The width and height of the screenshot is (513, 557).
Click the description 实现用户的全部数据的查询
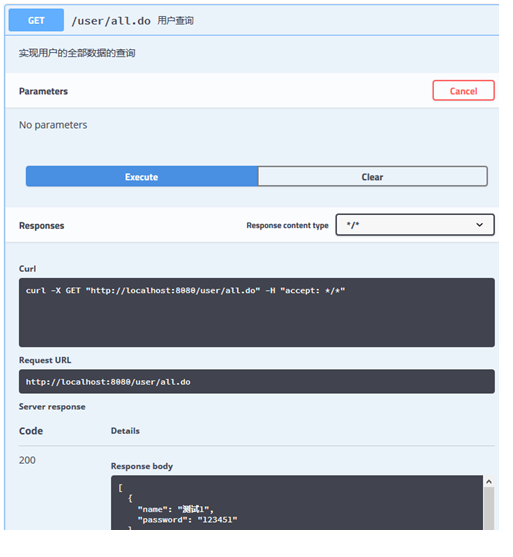point(77,53)
